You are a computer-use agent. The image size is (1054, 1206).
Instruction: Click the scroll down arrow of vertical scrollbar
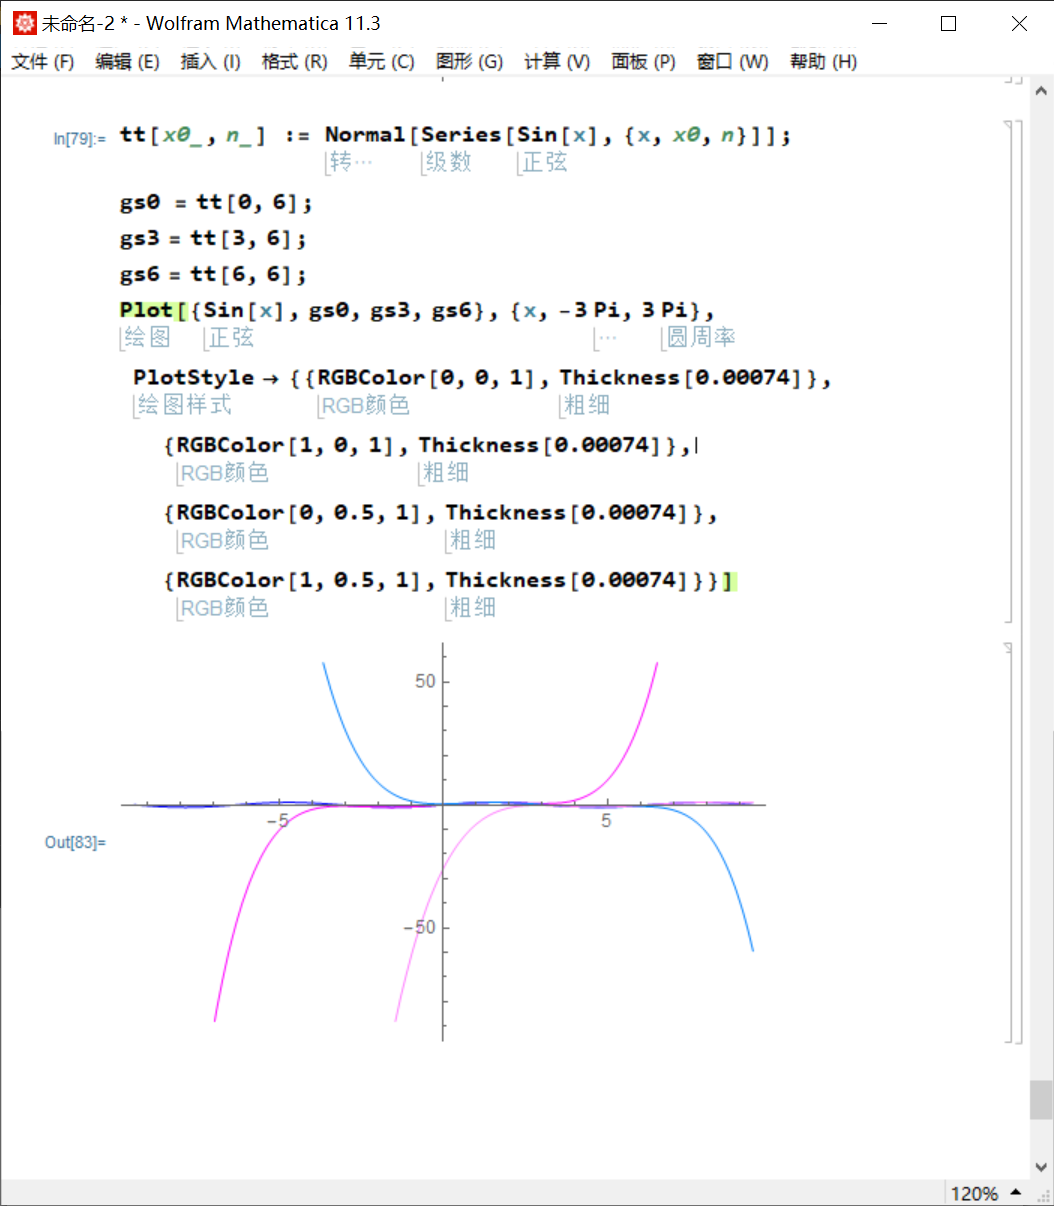point(1041,1167)
